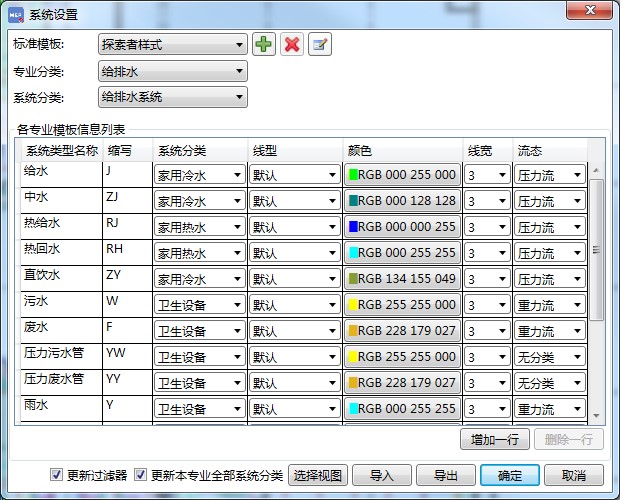620x500 pixels.
Task: Toggle the 更新过滤器 checkbox
Action: click(56, 475)
